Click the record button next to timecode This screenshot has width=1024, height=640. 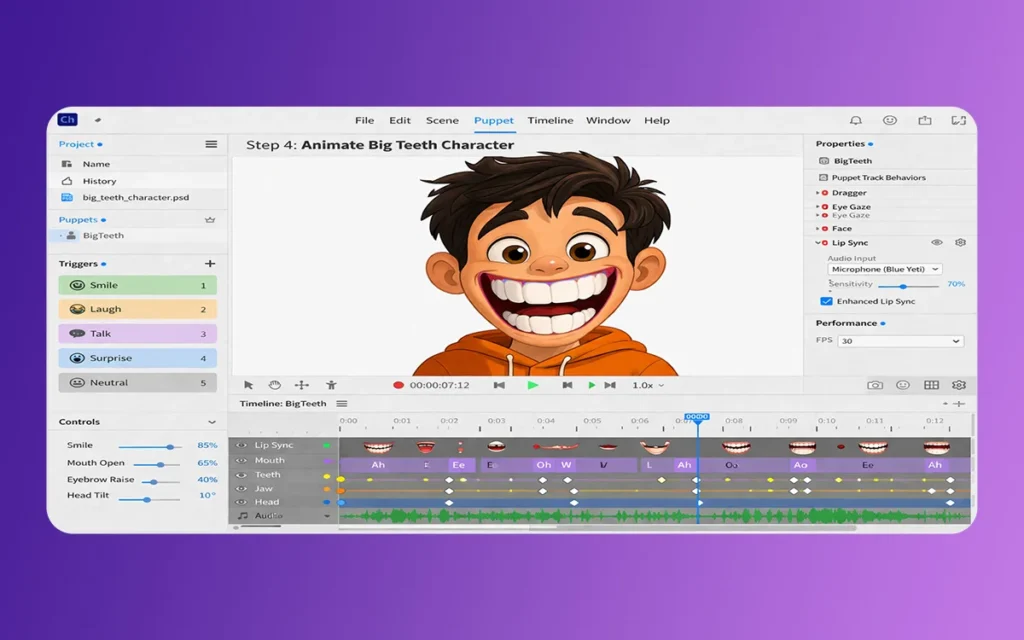[398, 385]
